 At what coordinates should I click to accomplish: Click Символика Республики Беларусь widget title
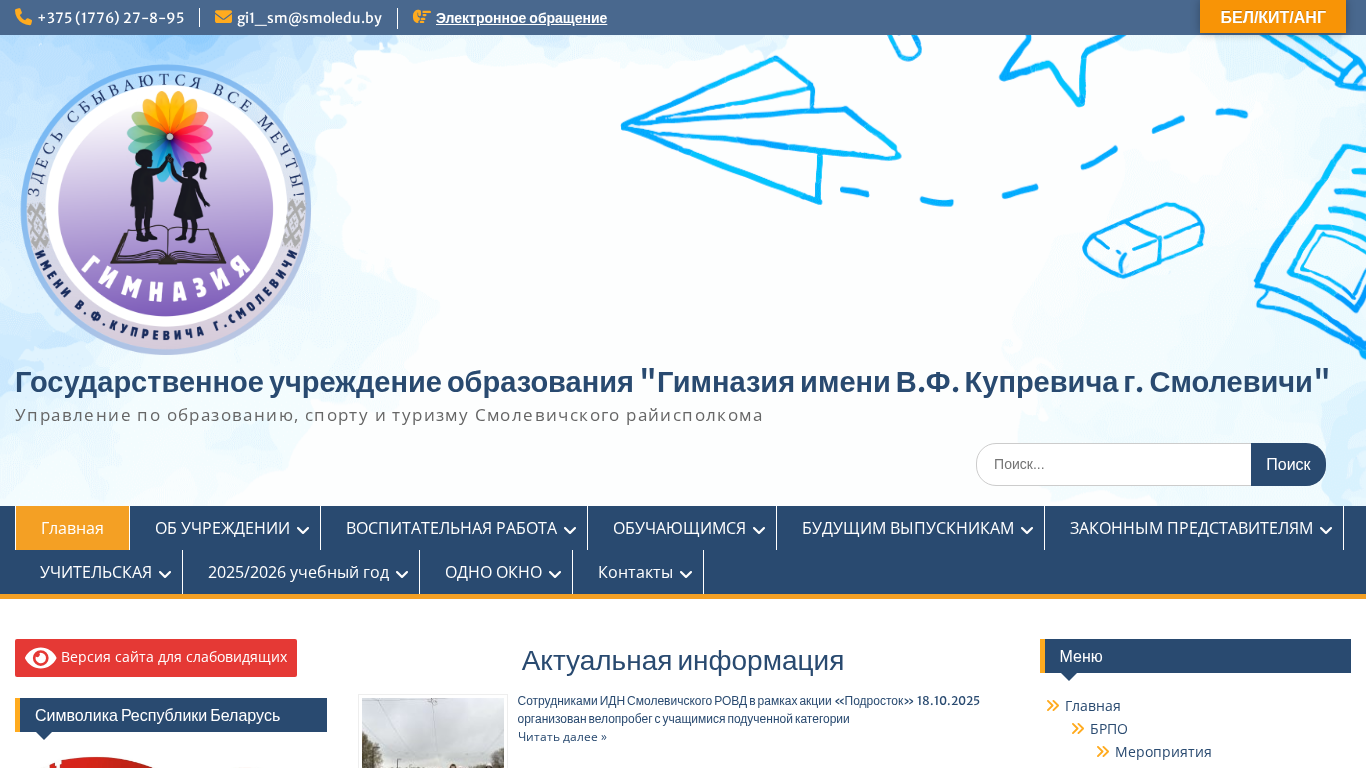(171, 715)
